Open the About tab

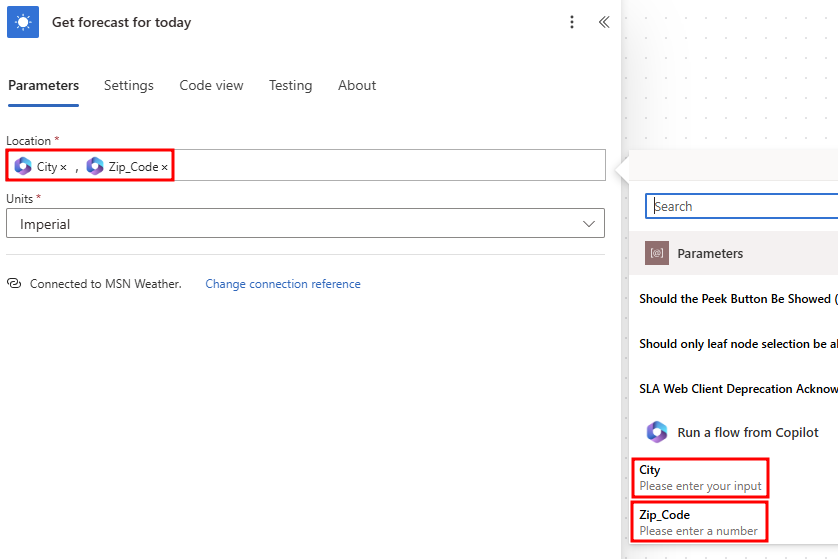click(357, 86)
